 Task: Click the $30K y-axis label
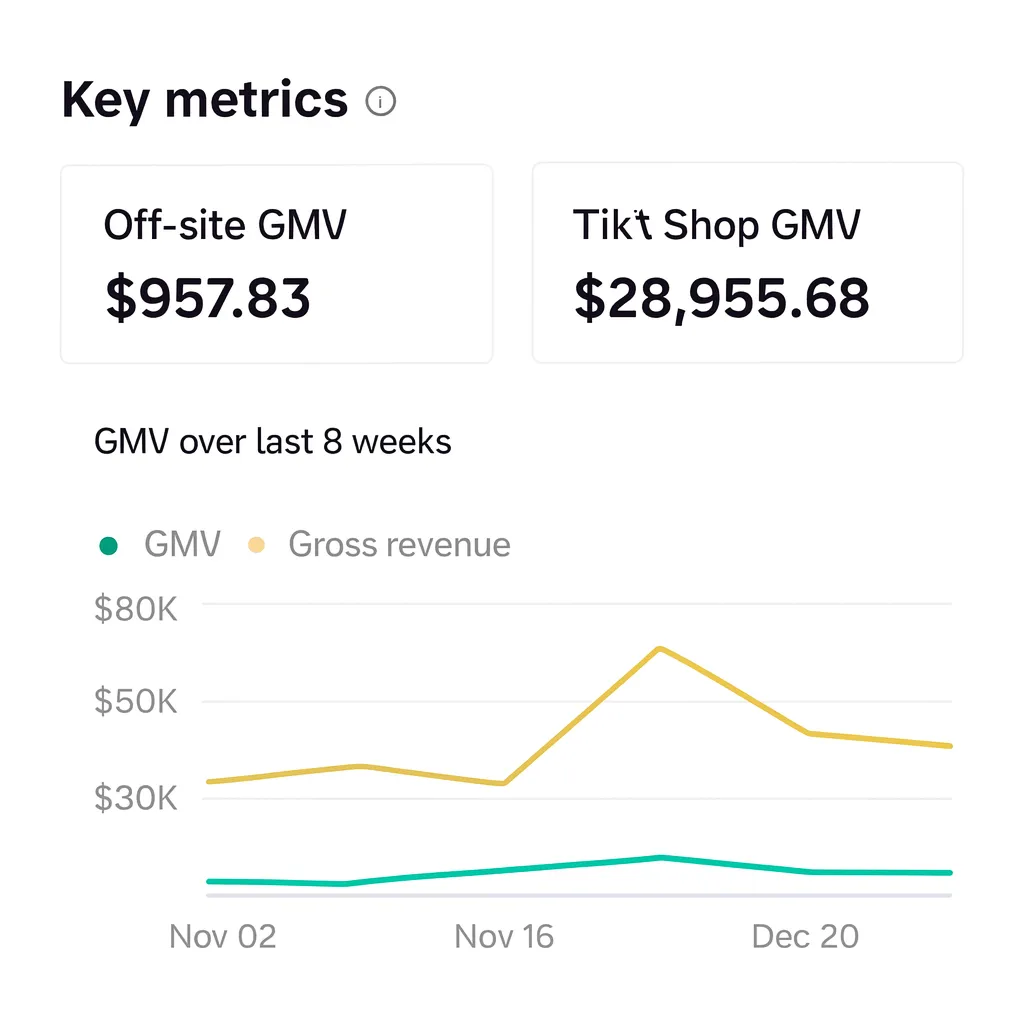[x=135, y=798]
